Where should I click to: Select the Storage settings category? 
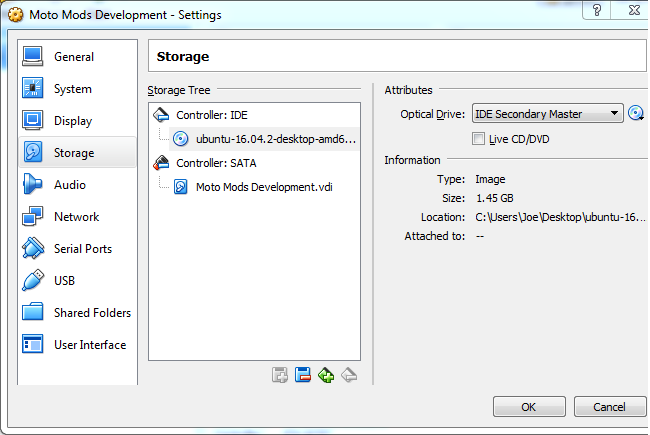click(x=78, y=153)
